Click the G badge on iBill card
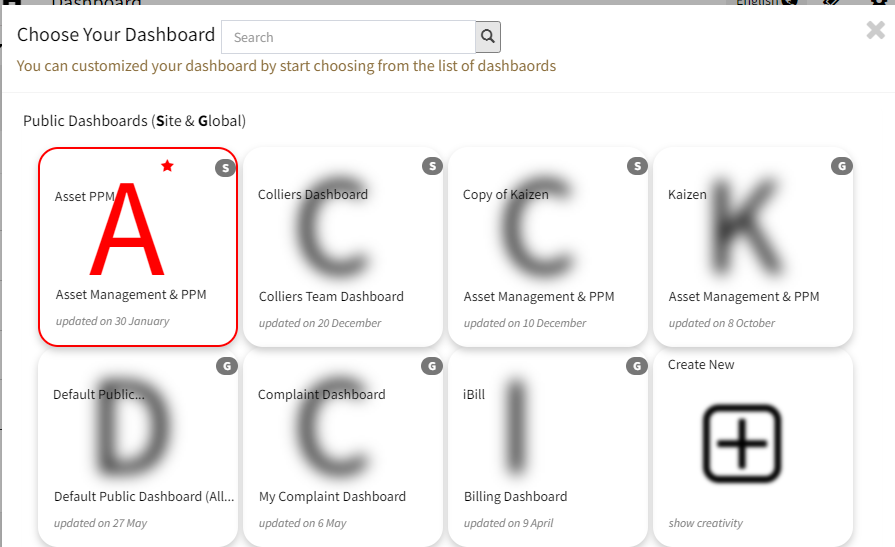 (637, 366)
